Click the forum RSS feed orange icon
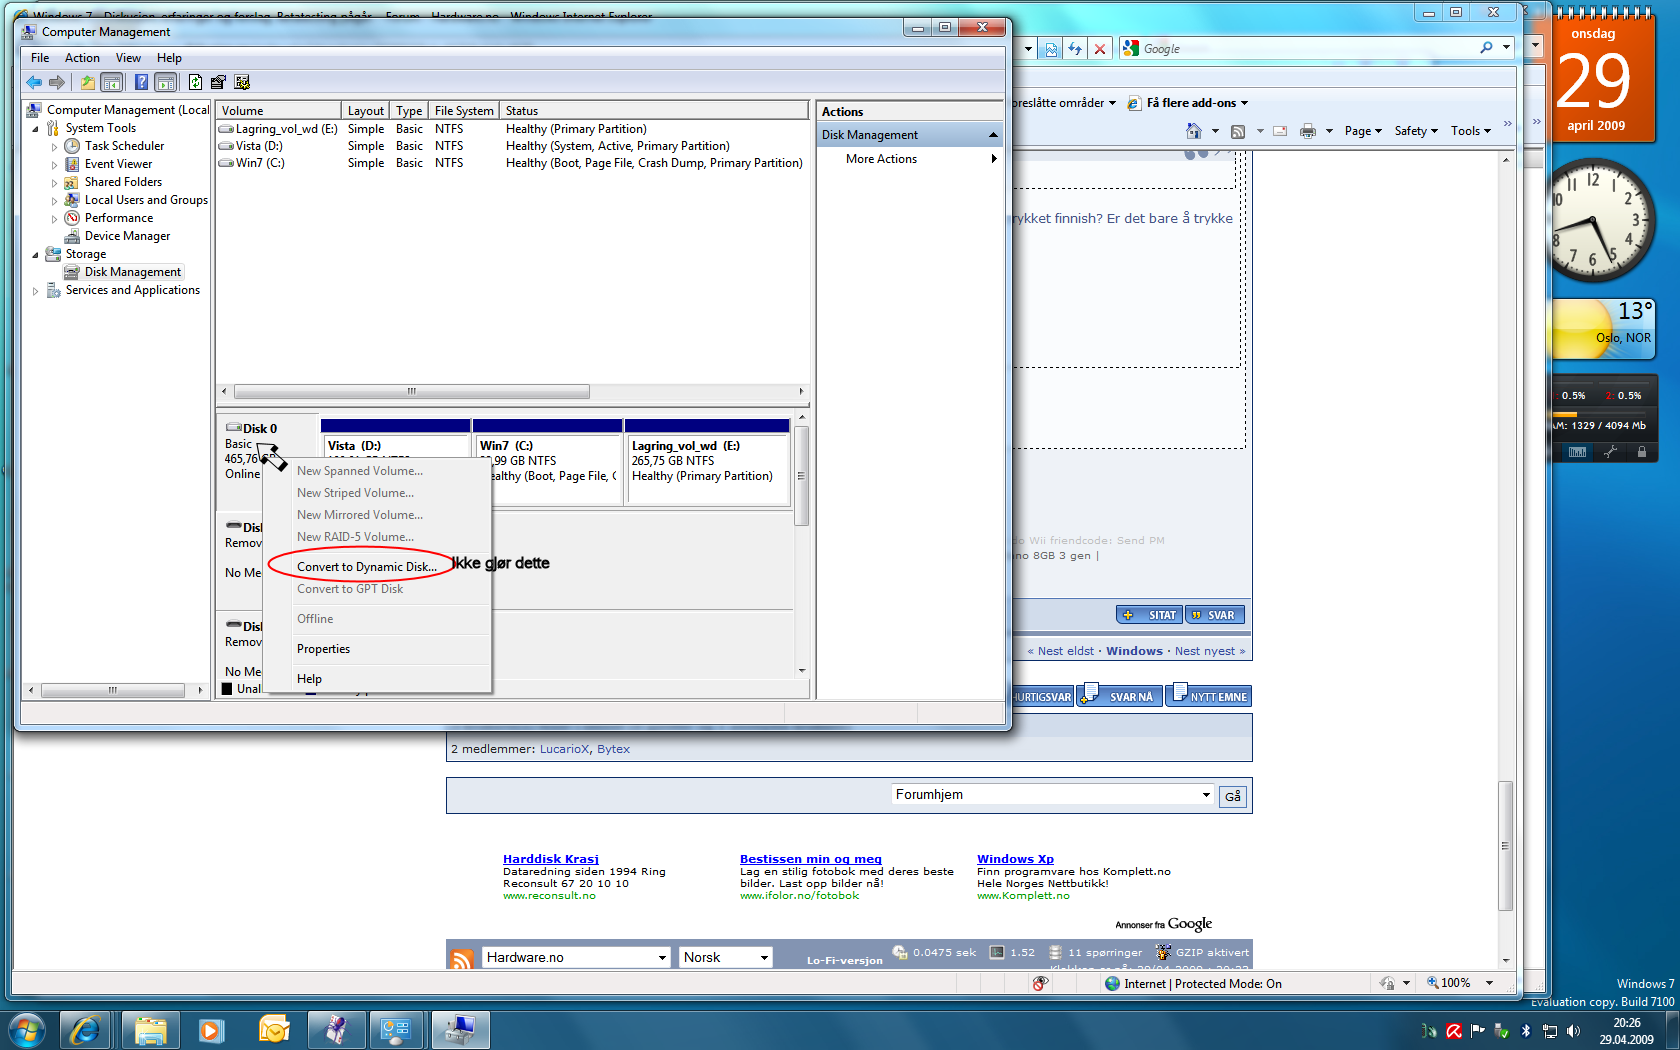Image resolution: width=1680 pixels, height=1050 pixels. (x=461, y=960)
